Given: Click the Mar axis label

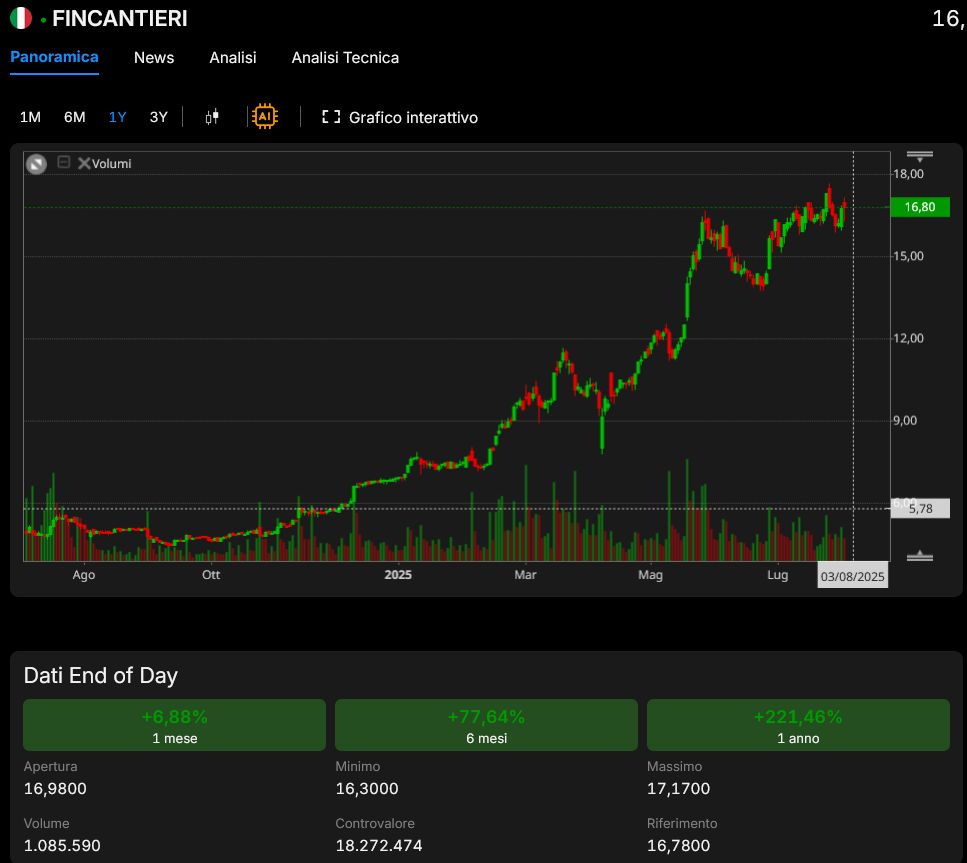Looking at the screenshot, I should click(525, 574).
